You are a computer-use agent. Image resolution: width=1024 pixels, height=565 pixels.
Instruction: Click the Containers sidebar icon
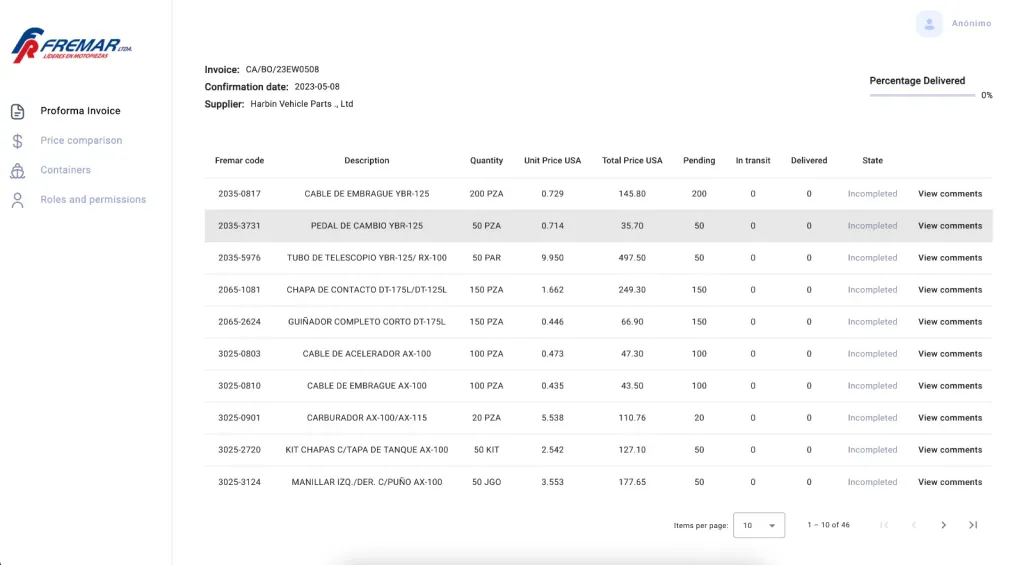[x=18, y=170]
